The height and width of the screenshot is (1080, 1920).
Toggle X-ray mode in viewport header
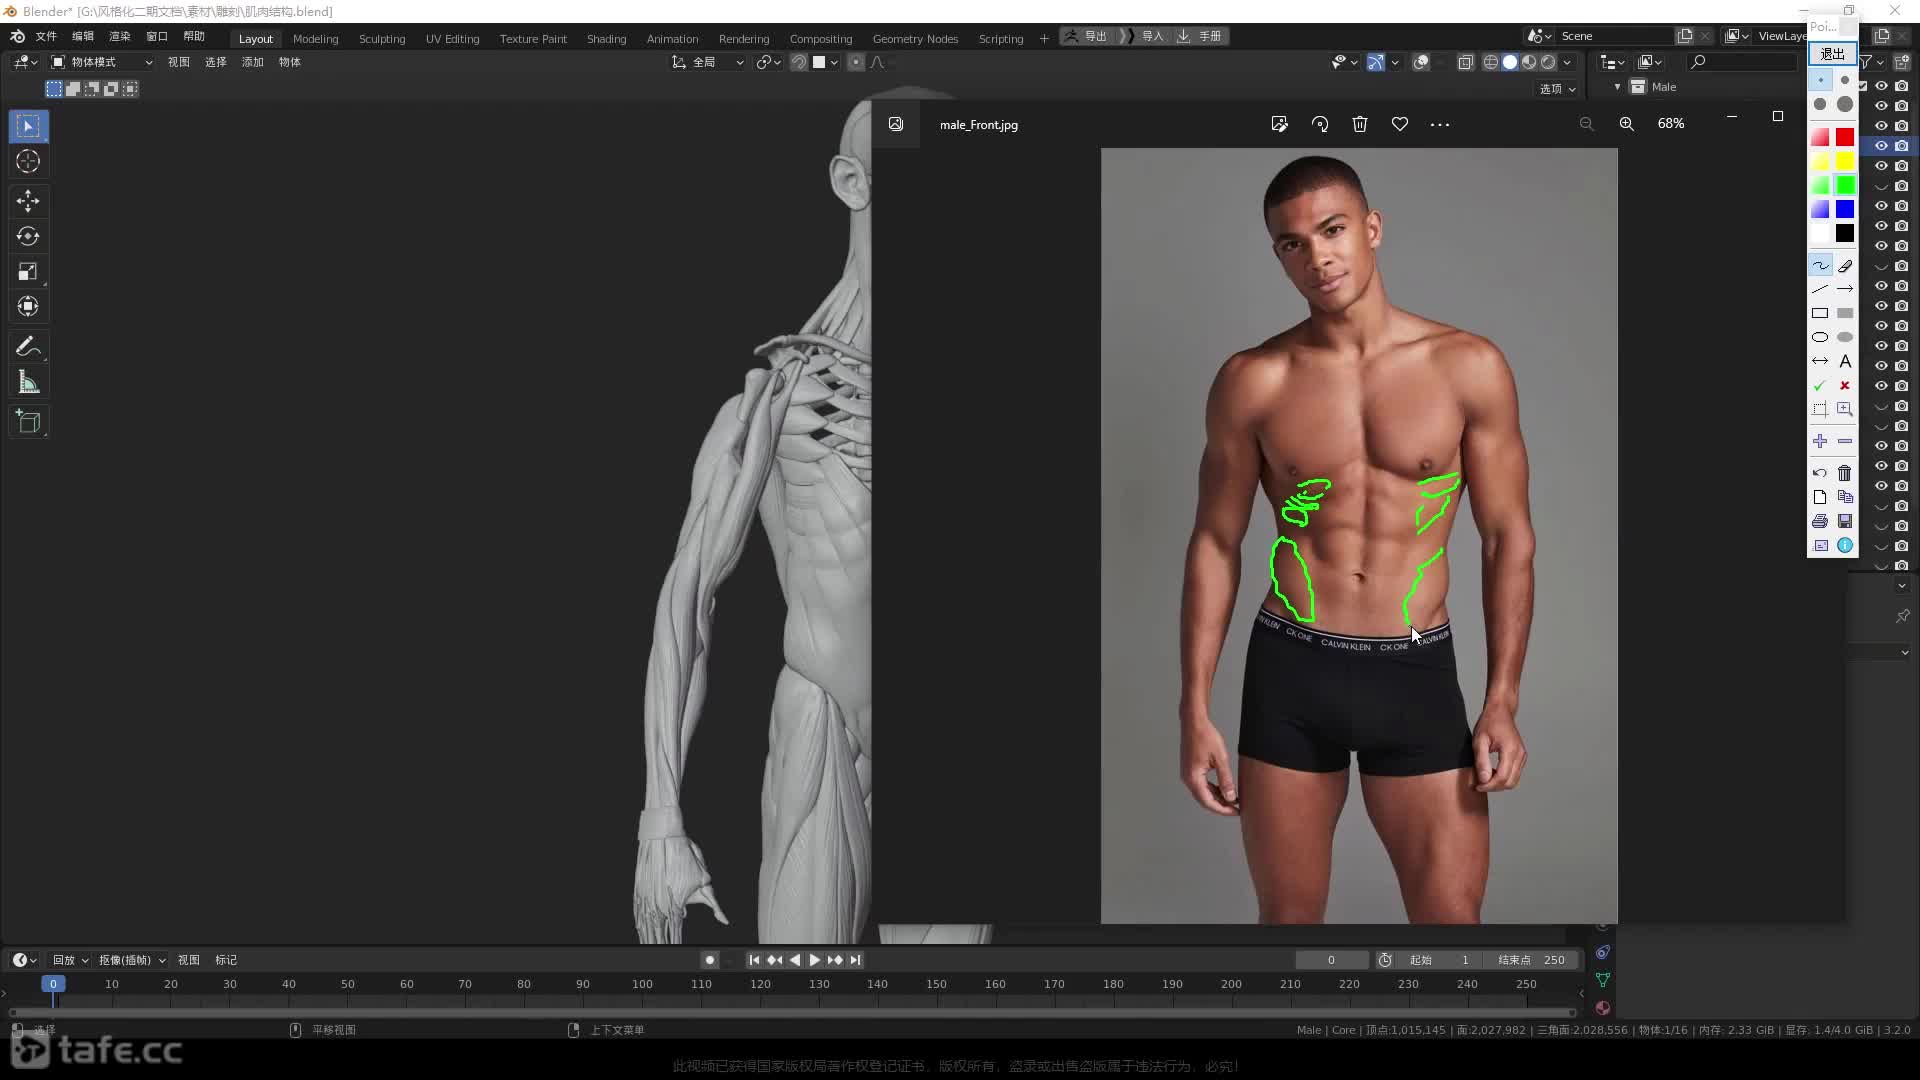[1465, 62]
